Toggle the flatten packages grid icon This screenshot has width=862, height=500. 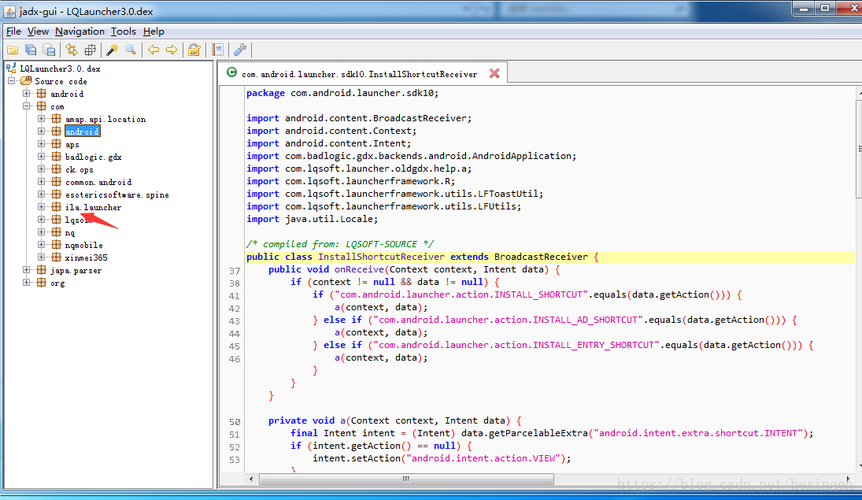(x=90, y=50)
